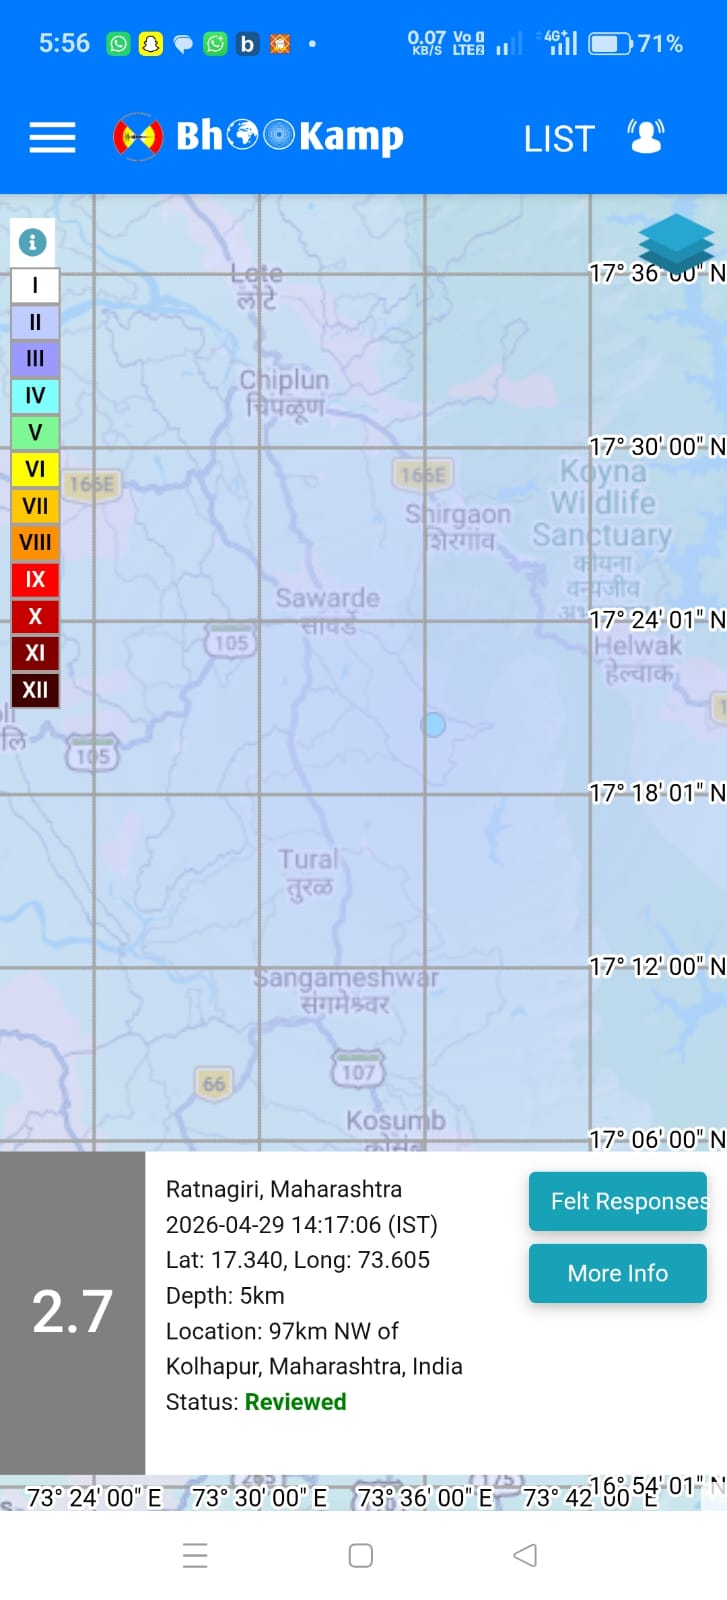Select intensity IX red swatch

(x=35, y=580)
